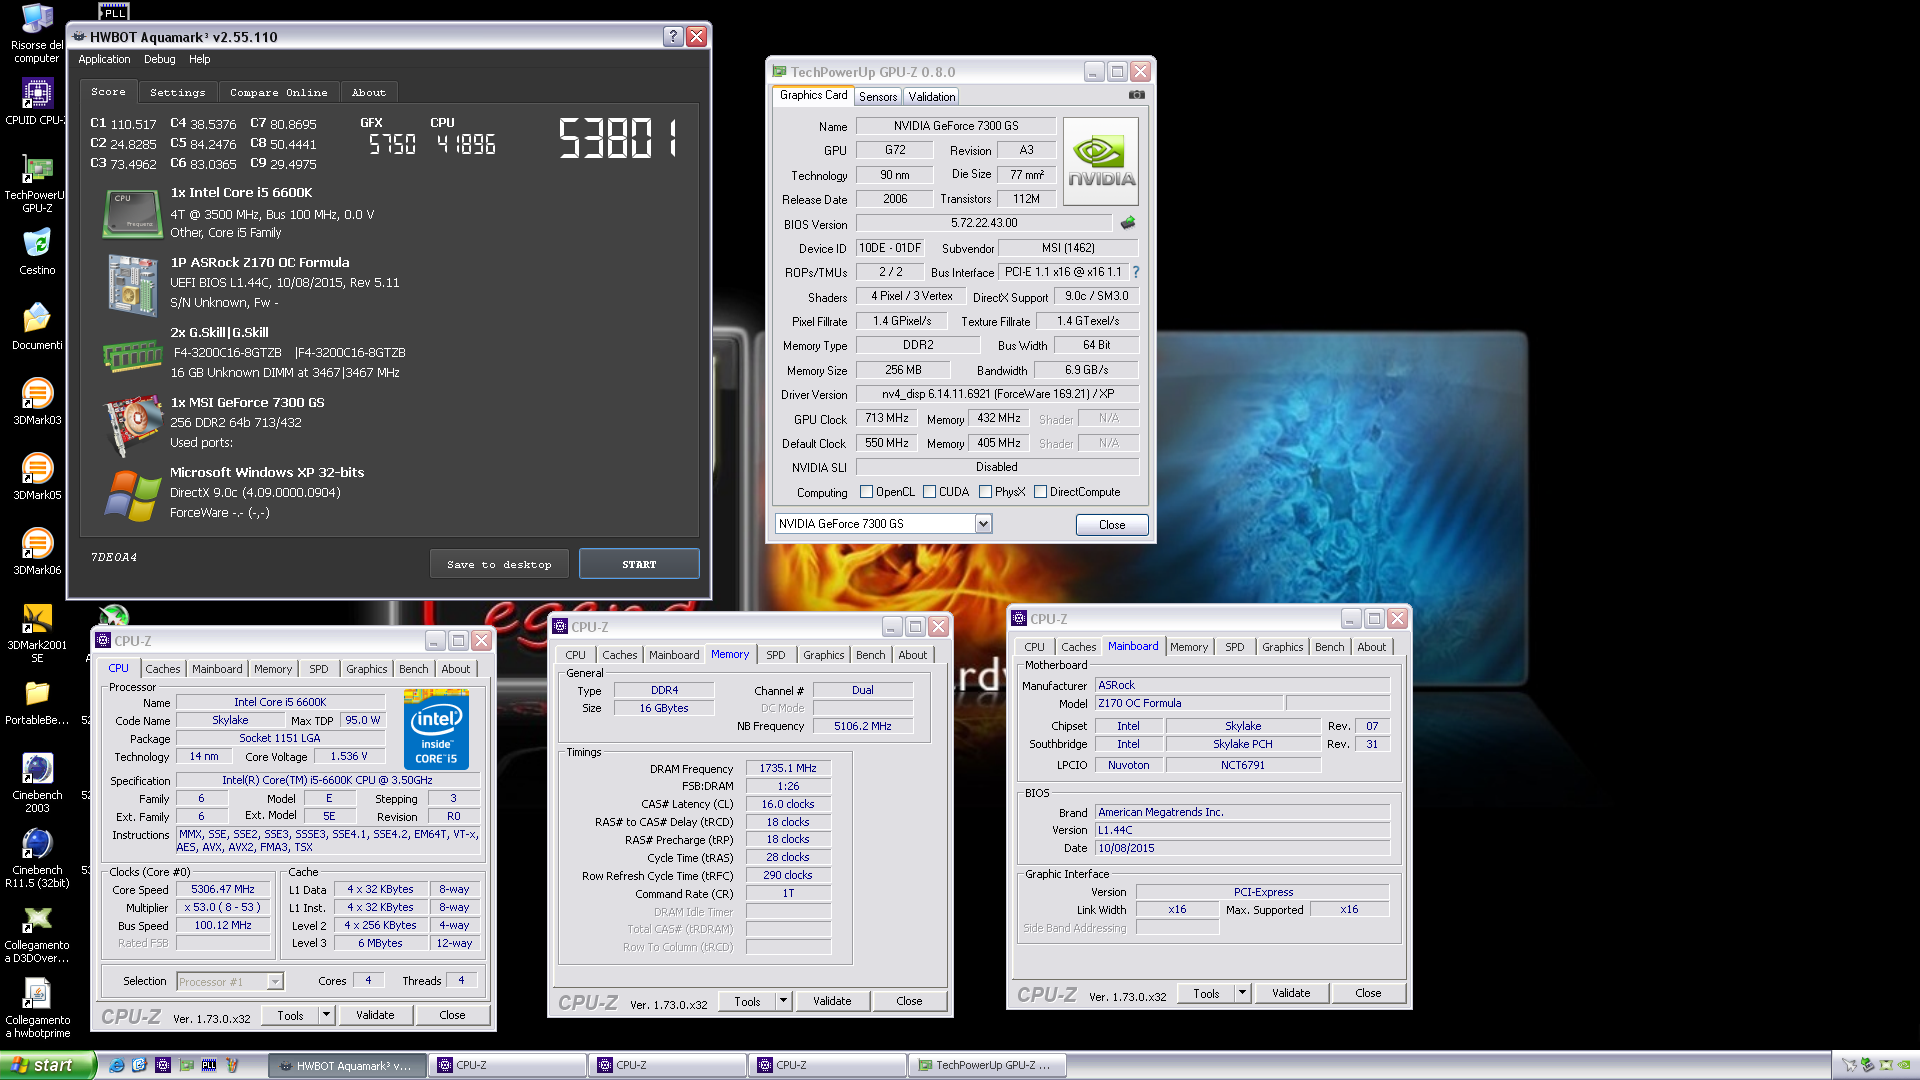Open the Caches tab in CPU-Z CPU window

pos(163,669)
